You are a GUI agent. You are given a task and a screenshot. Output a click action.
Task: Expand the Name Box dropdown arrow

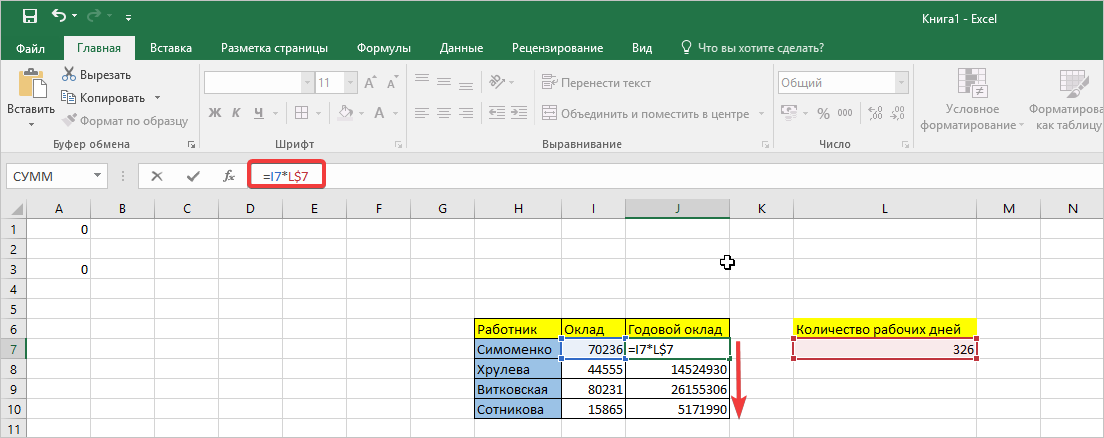(x=97, y=176)
